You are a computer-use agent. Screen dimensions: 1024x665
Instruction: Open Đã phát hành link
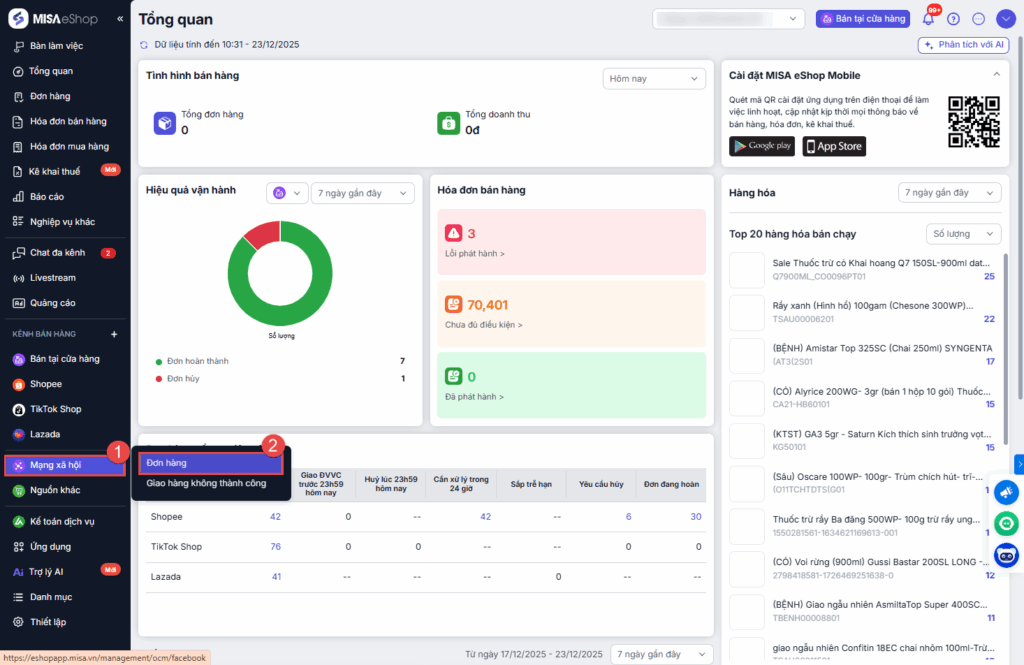coord(474,397)
